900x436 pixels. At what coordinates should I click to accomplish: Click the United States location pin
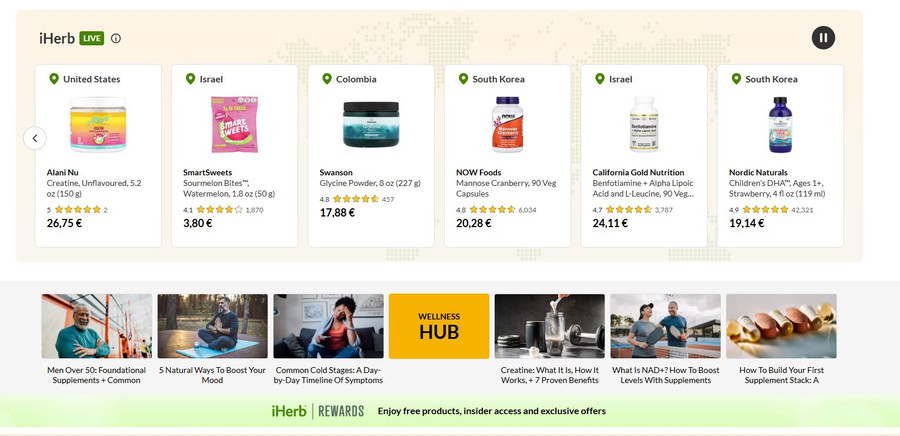(54, 79)
